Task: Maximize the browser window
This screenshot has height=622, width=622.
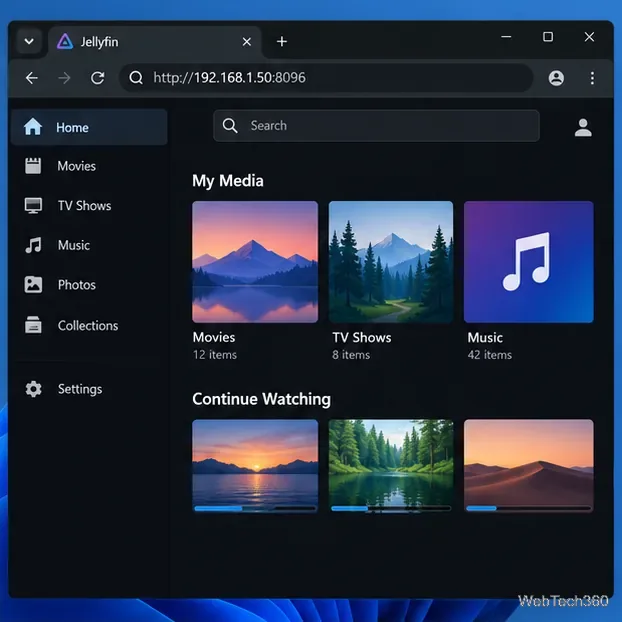Action: point(548,37)
